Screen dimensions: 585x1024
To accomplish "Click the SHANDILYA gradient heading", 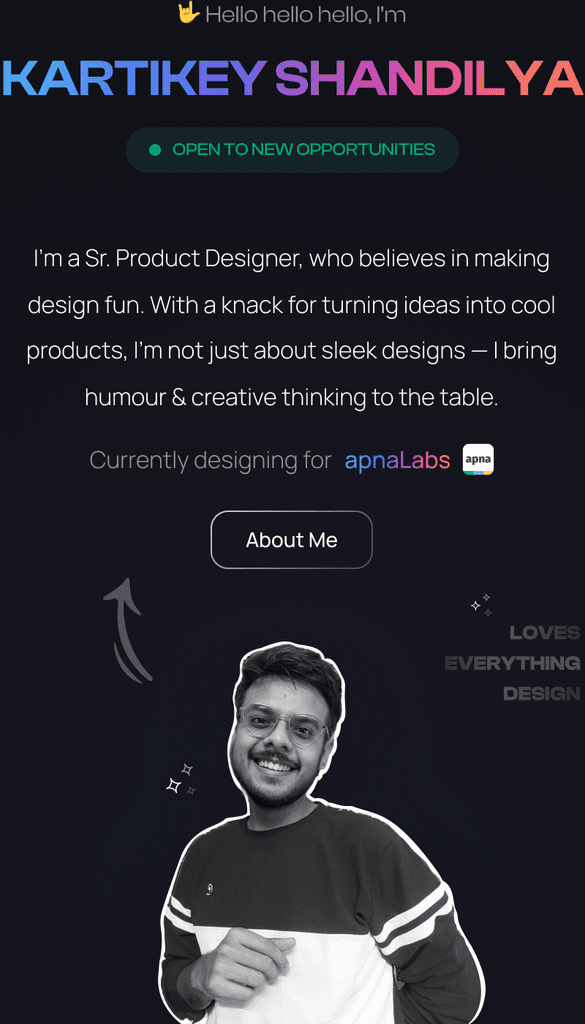I will [429, 78].
